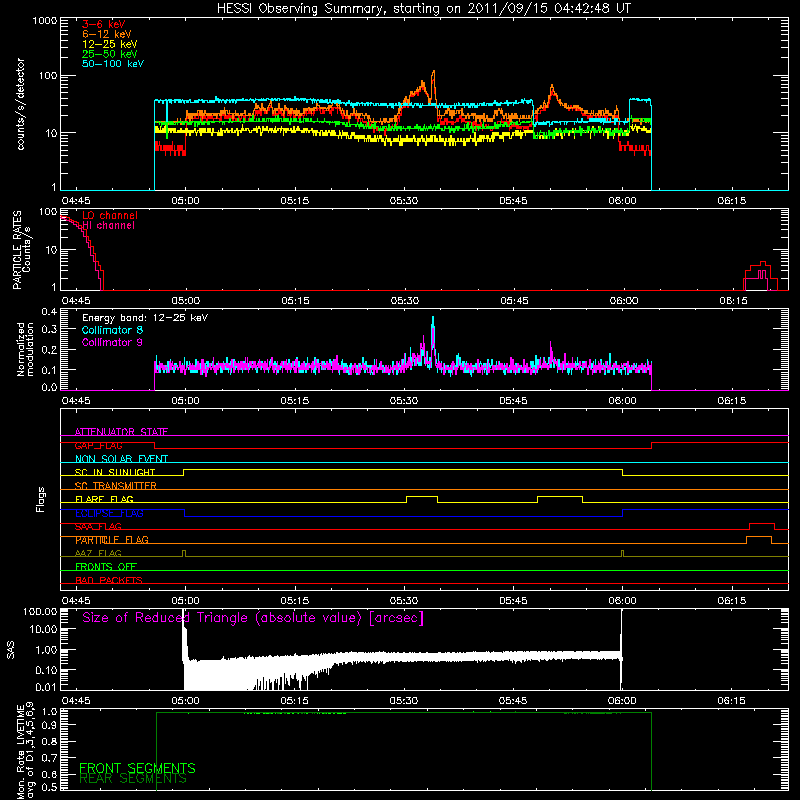Click the AAZ_FLAG label
The image size is (800, 800).
click(98, 554)
